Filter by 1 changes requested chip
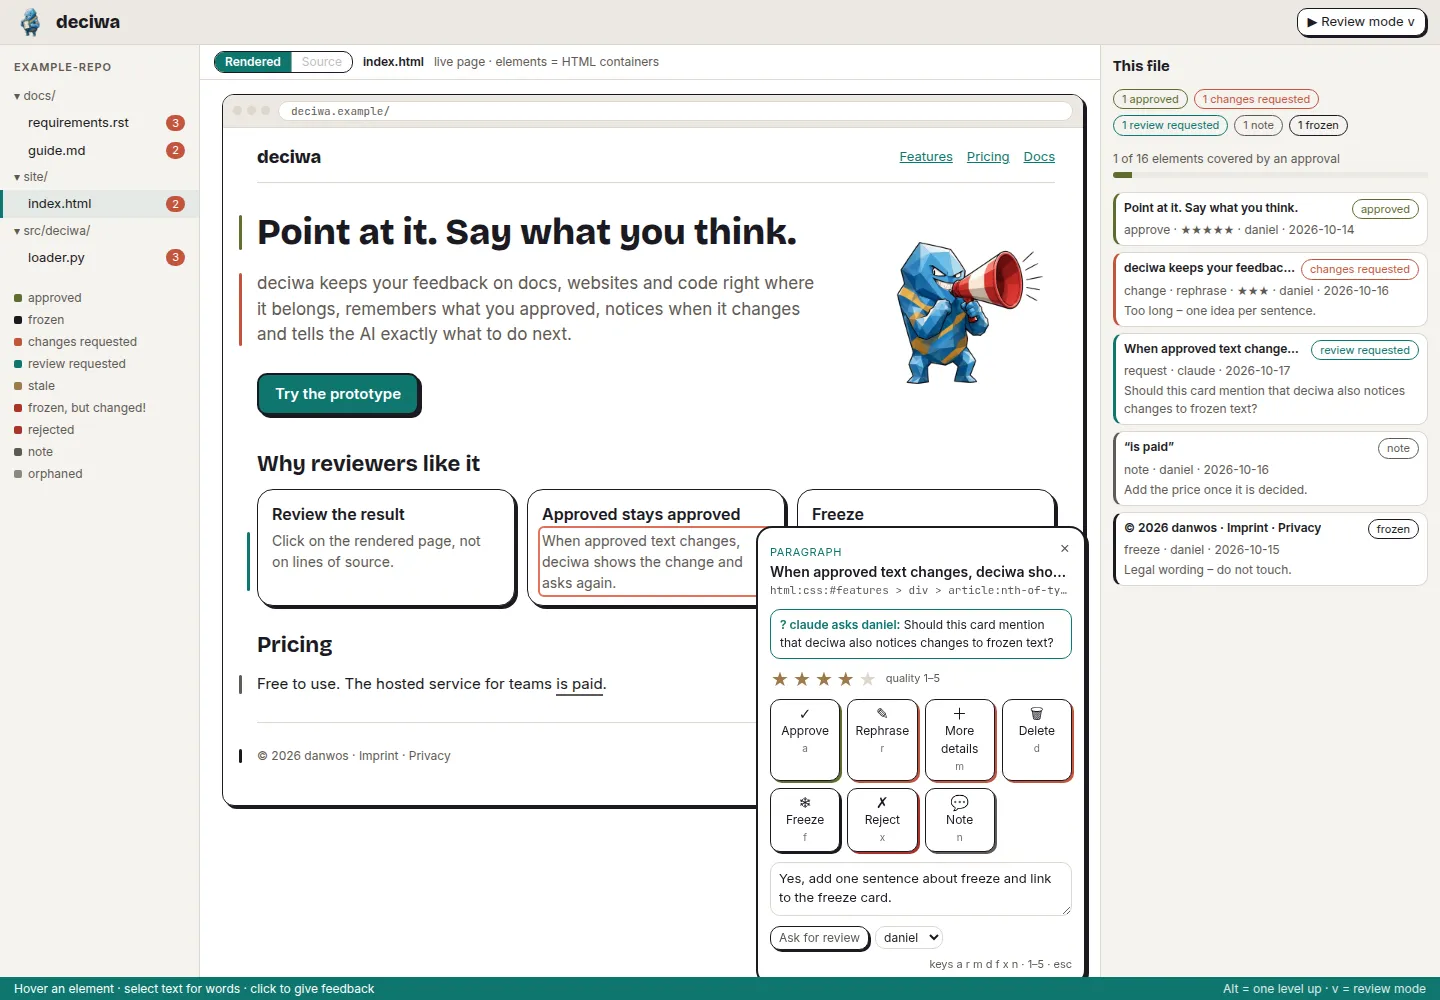 tap(1256, 99)
